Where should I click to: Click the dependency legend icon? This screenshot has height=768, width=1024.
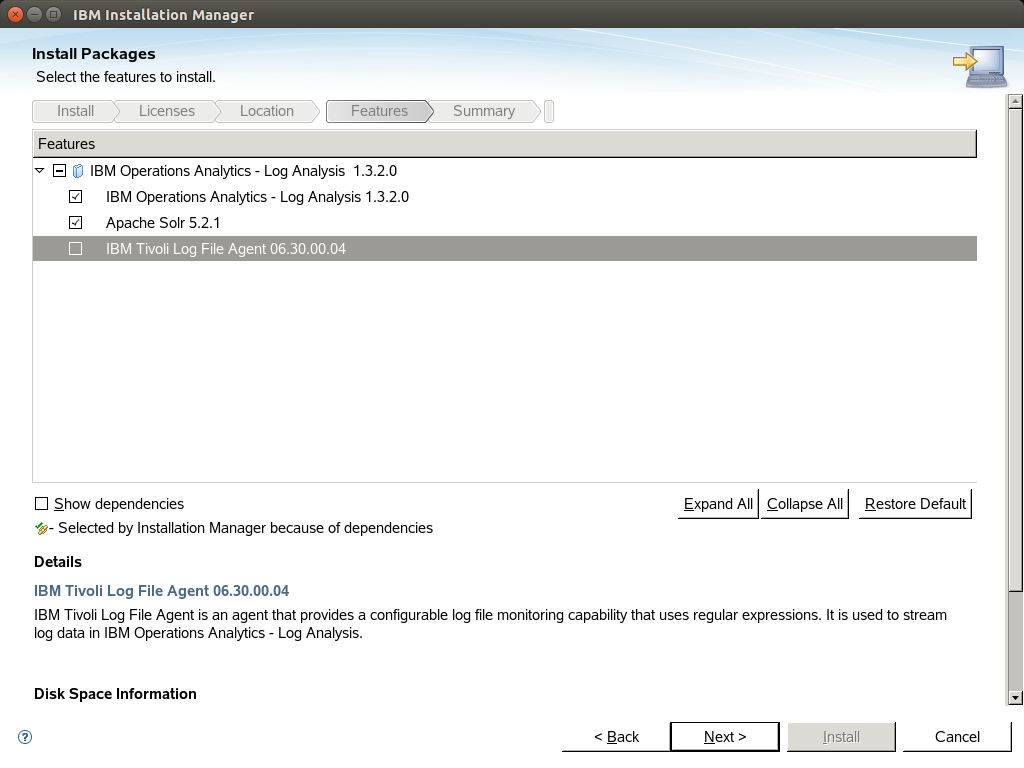(x=42, y=528)
